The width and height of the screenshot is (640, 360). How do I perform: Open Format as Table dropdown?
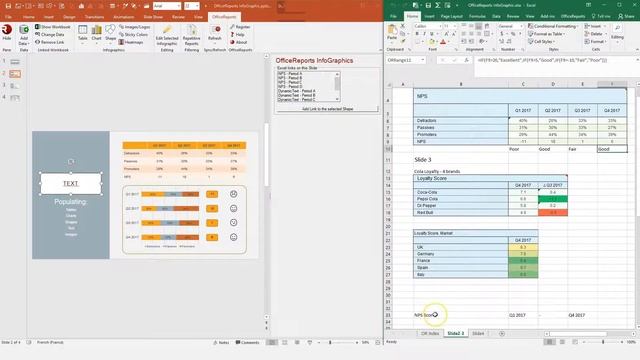tap(548, 34)
